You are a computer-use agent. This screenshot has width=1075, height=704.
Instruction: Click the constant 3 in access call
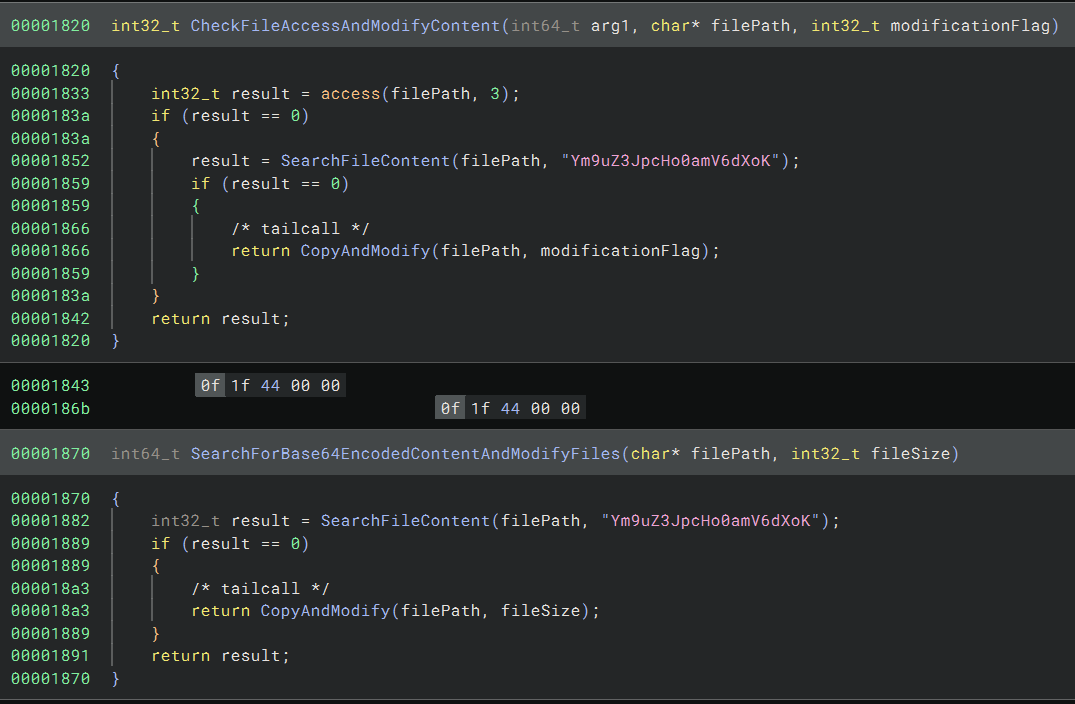coord(495,94)
